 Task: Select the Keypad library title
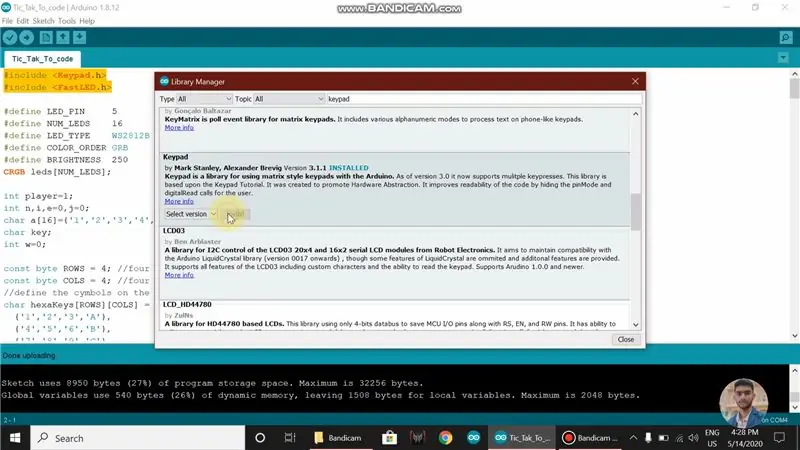176,157
